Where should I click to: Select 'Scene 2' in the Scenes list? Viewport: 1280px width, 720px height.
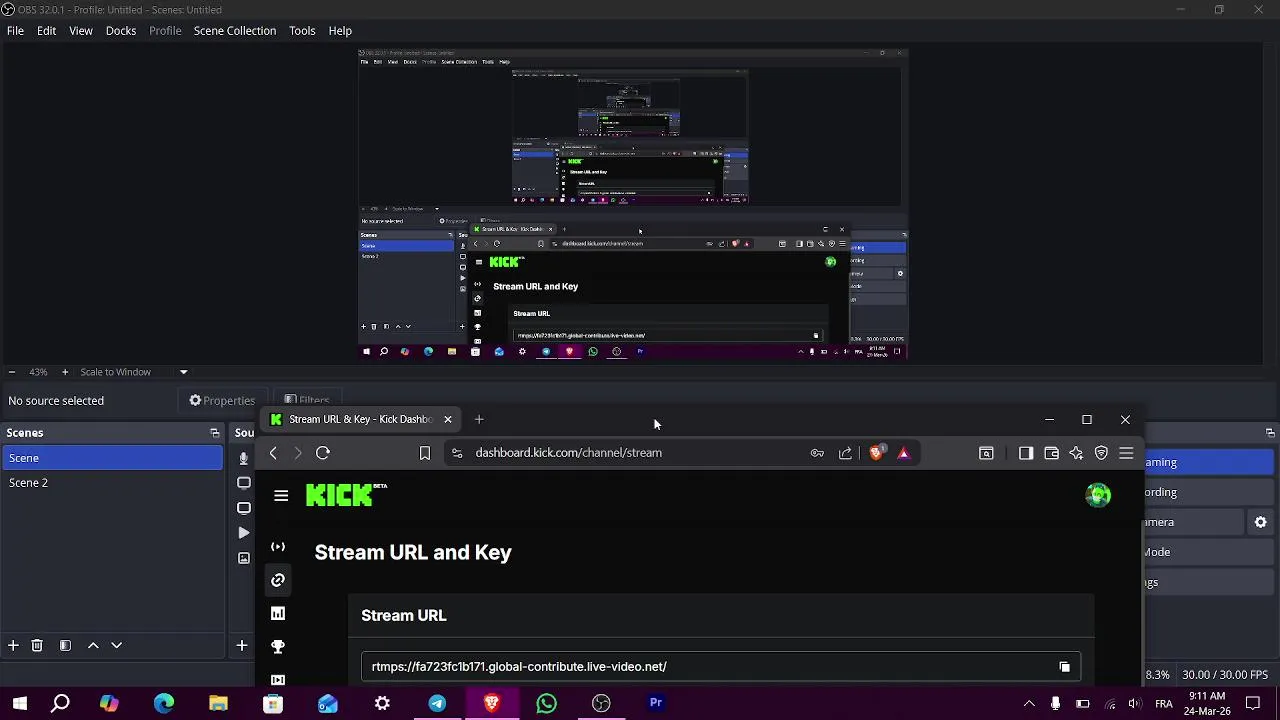click(111, 483)
